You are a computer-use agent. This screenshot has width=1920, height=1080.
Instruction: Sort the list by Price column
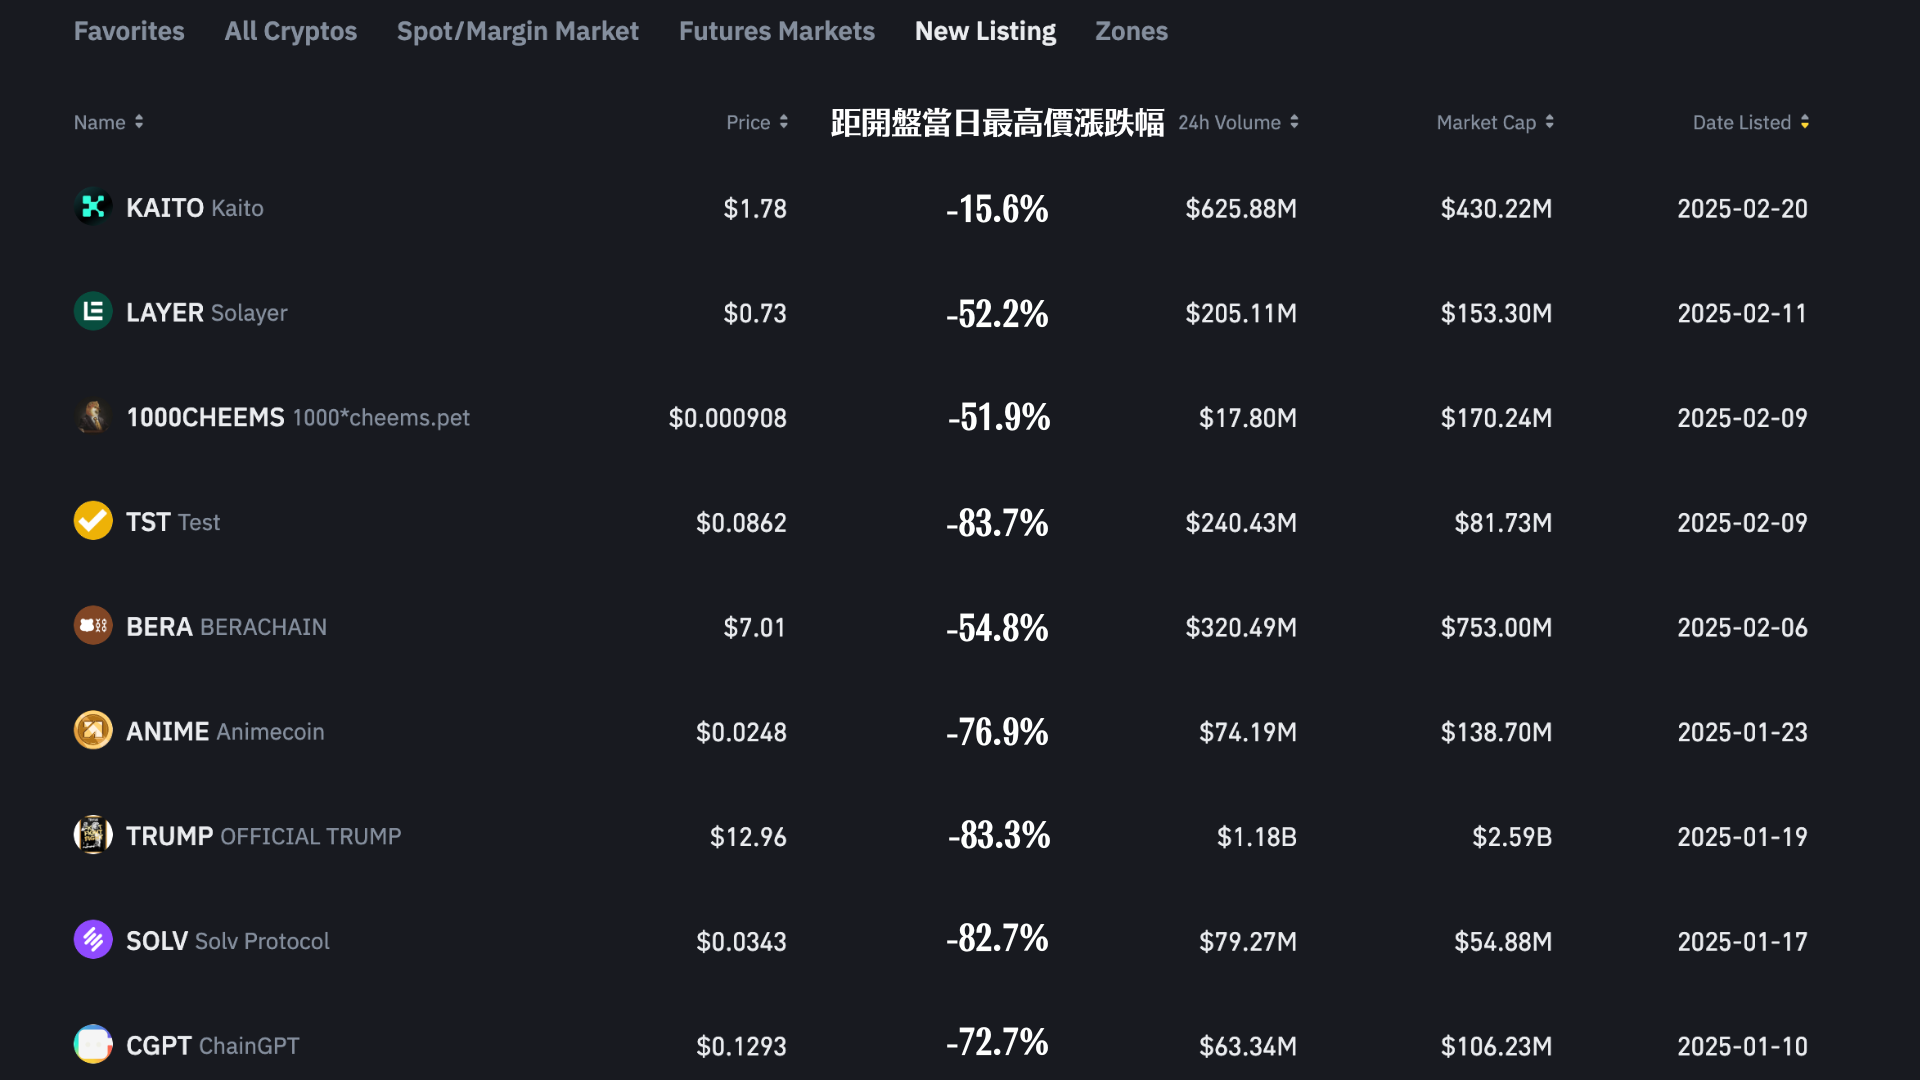(x=757, y=122)
